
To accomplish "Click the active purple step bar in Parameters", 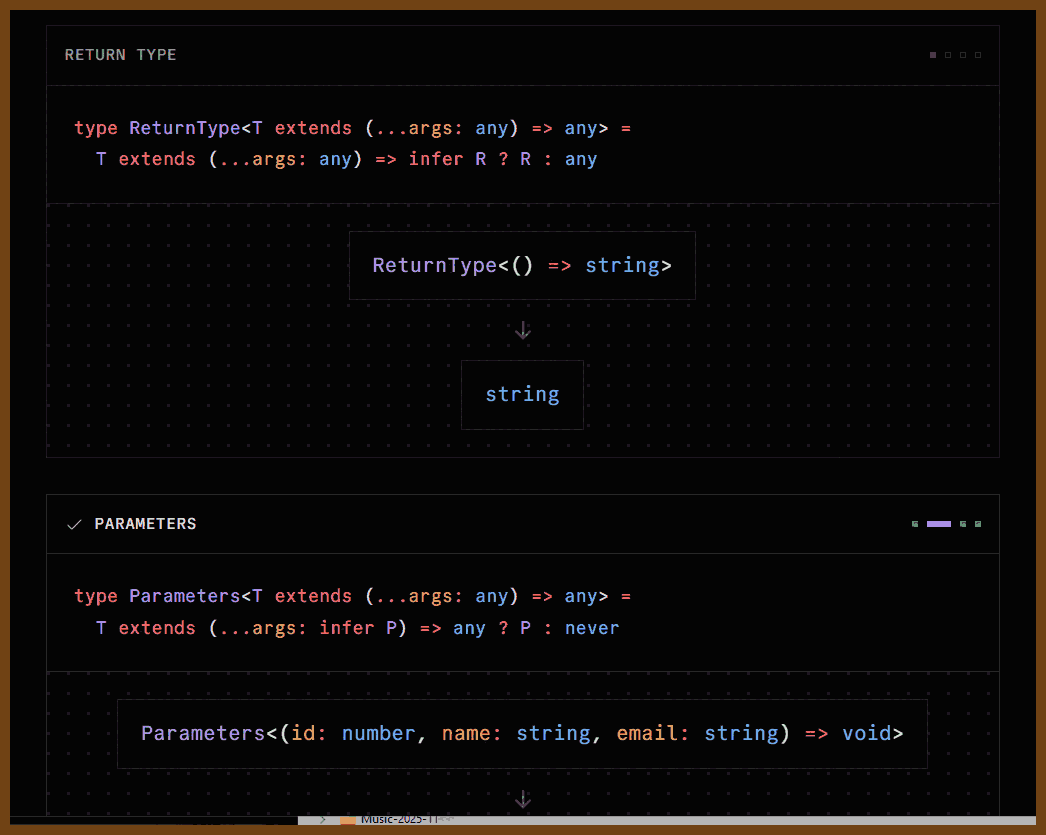I will click(x=939, y=524).
